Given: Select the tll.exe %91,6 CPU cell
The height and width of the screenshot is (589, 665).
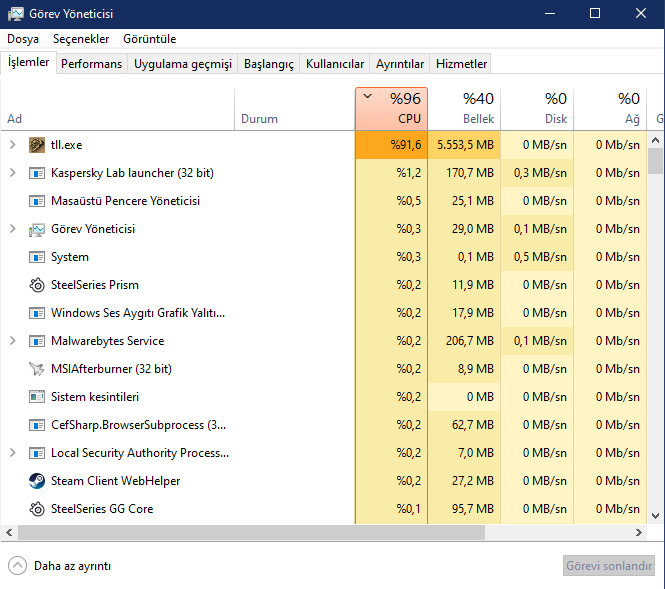Looking at the screenshot, I should [391, 145].
